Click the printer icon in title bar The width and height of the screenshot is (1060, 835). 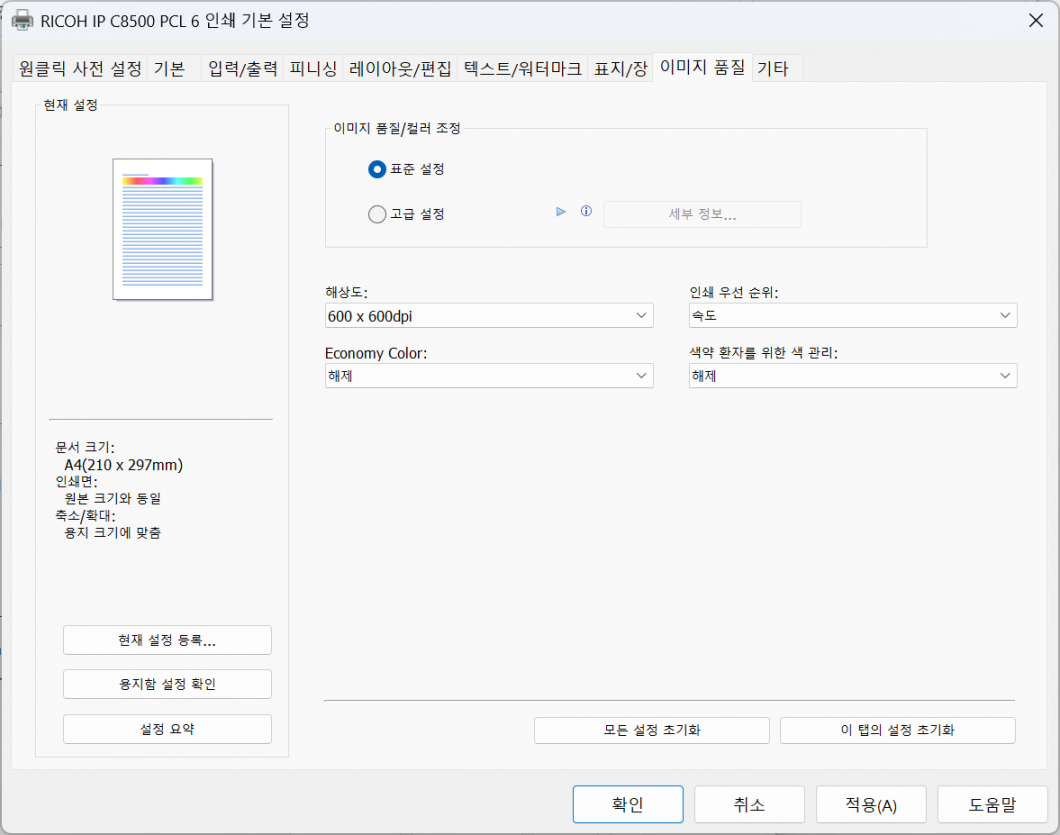(22, 20)
